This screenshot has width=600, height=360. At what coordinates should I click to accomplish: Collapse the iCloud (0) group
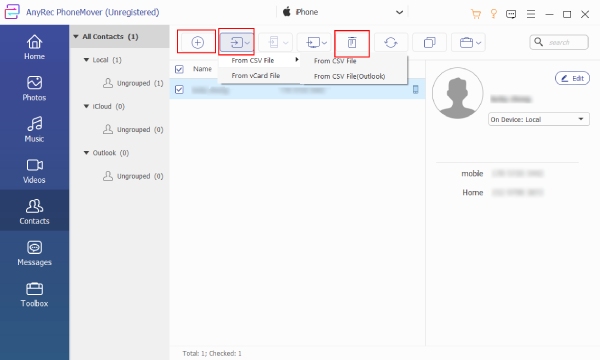tap(86, 106)
